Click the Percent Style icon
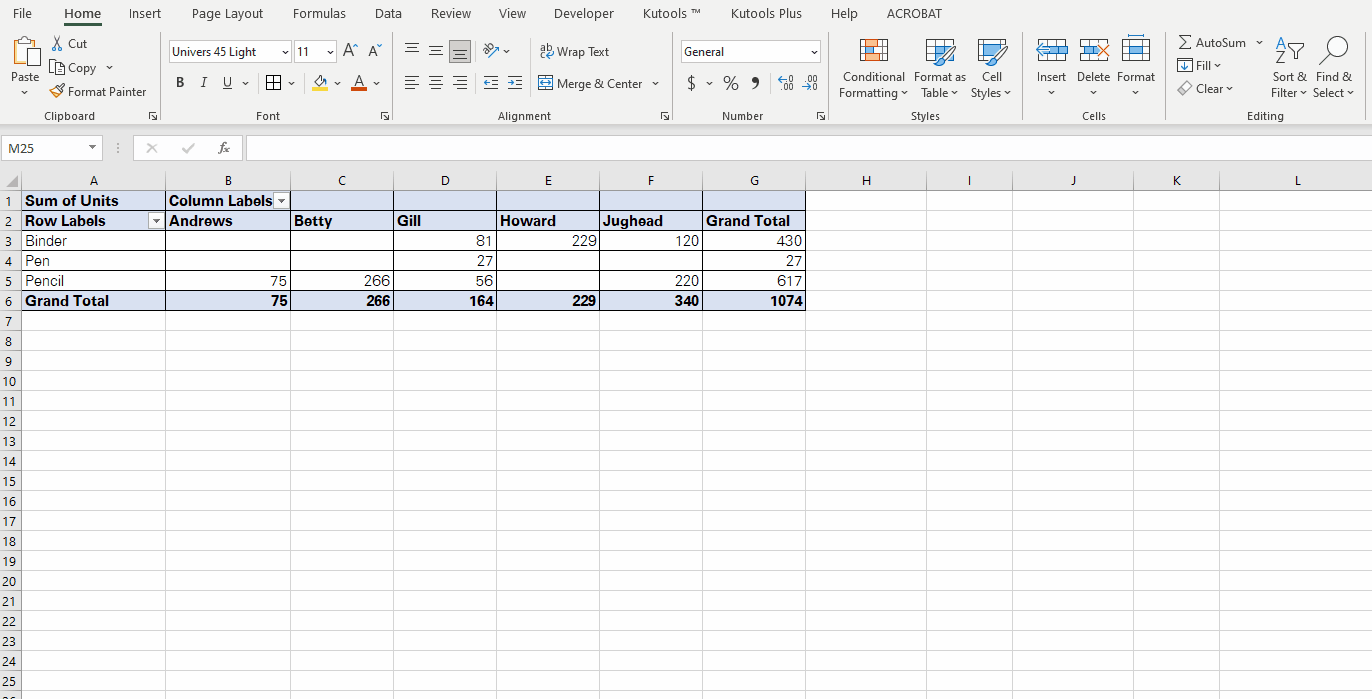The height and width of the screenshot is (699, 1372). coord(731,83)
